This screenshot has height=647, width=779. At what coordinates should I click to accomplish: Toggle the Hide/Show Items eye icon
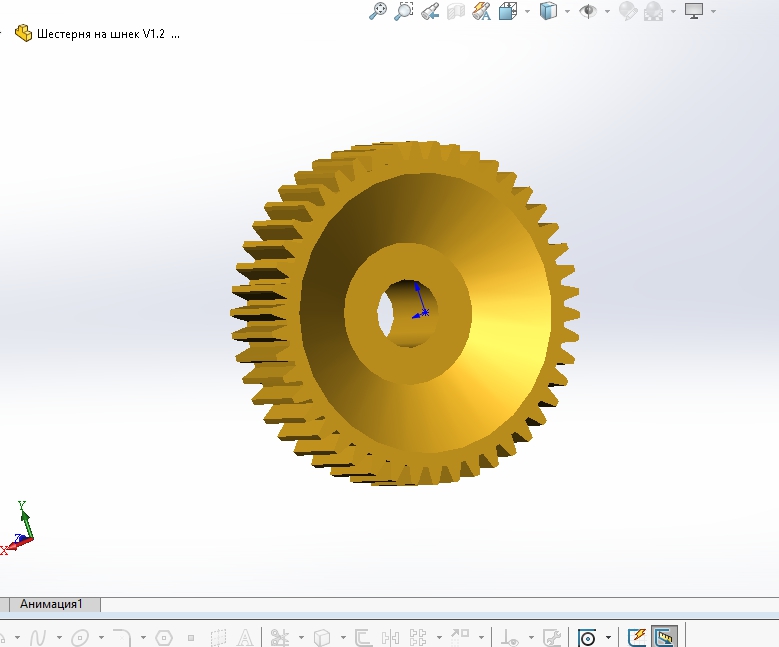click(x=590, y=11)
